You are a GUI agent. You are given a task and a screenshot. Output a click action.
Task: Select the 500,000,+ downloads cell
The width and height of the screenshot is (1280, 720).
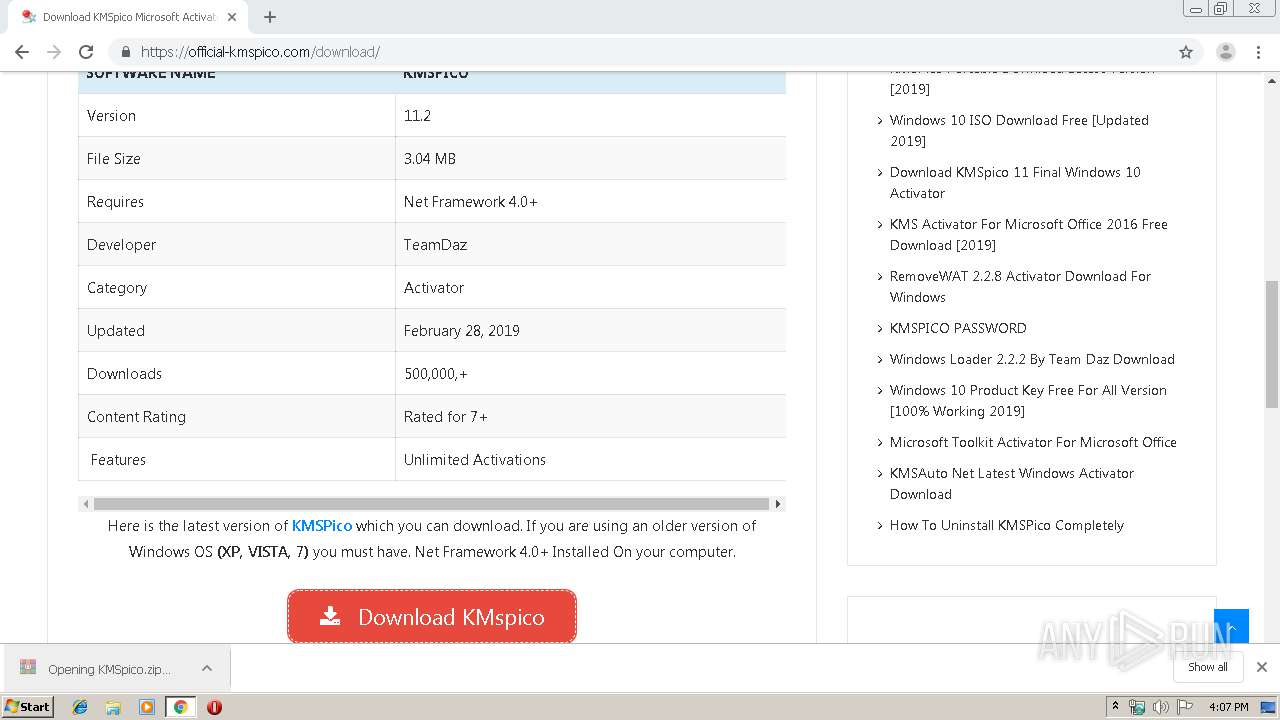[x=590, y=373]
